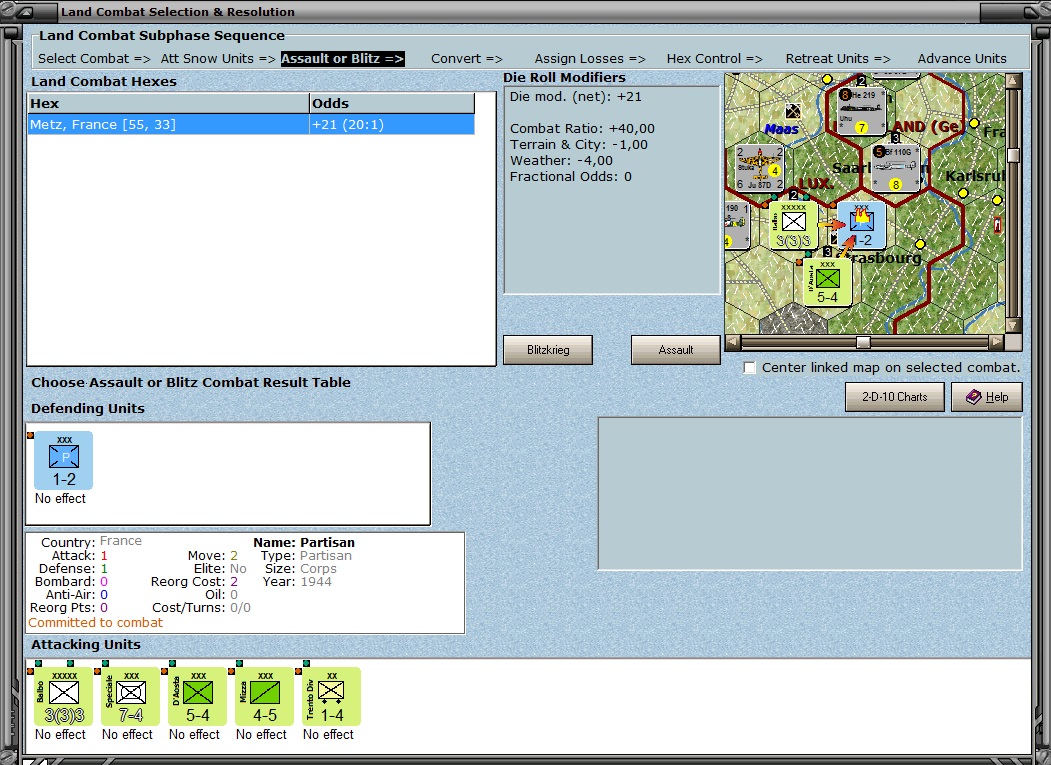Choose the Blitzkrieg combat table
1051x765 pixels.
[x=548, y=350]
